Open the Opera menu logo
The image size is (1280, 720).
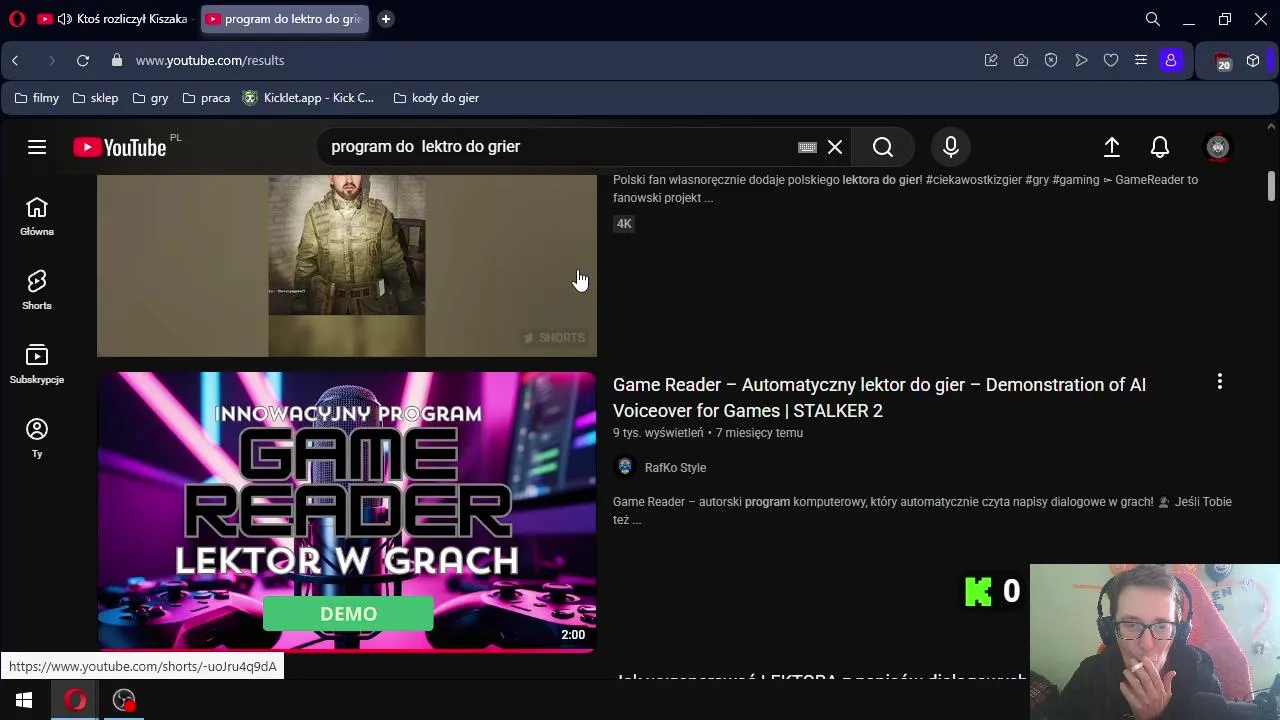[x=16, y=19]
